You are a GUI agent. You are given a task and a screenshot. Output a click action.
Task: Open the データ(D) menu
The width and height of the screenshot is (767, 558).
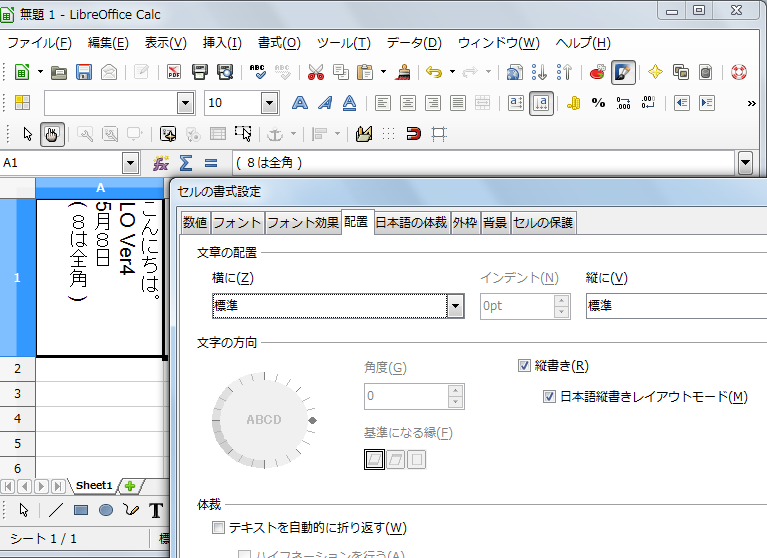414,43
